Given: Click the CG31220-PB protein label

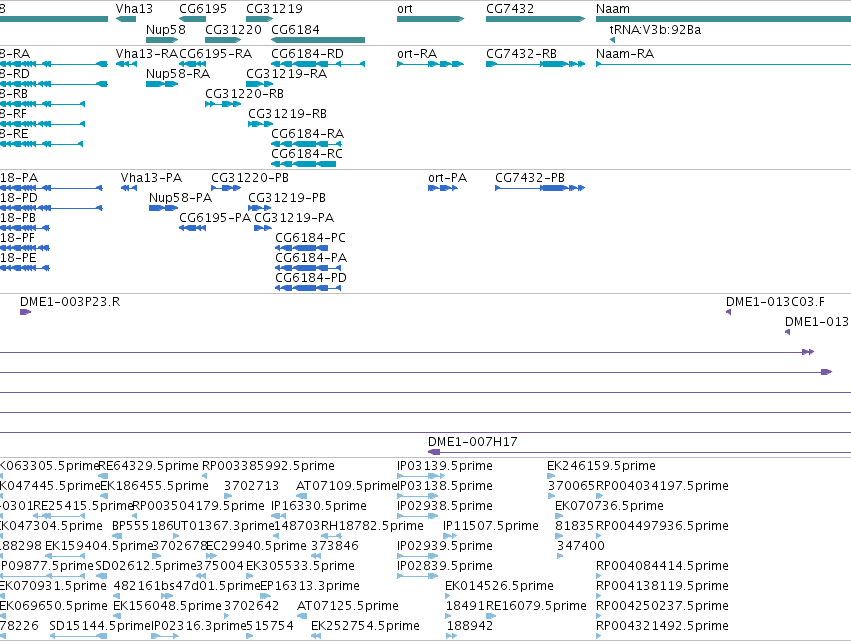Looking at the screenshot, I should (250, 178).
